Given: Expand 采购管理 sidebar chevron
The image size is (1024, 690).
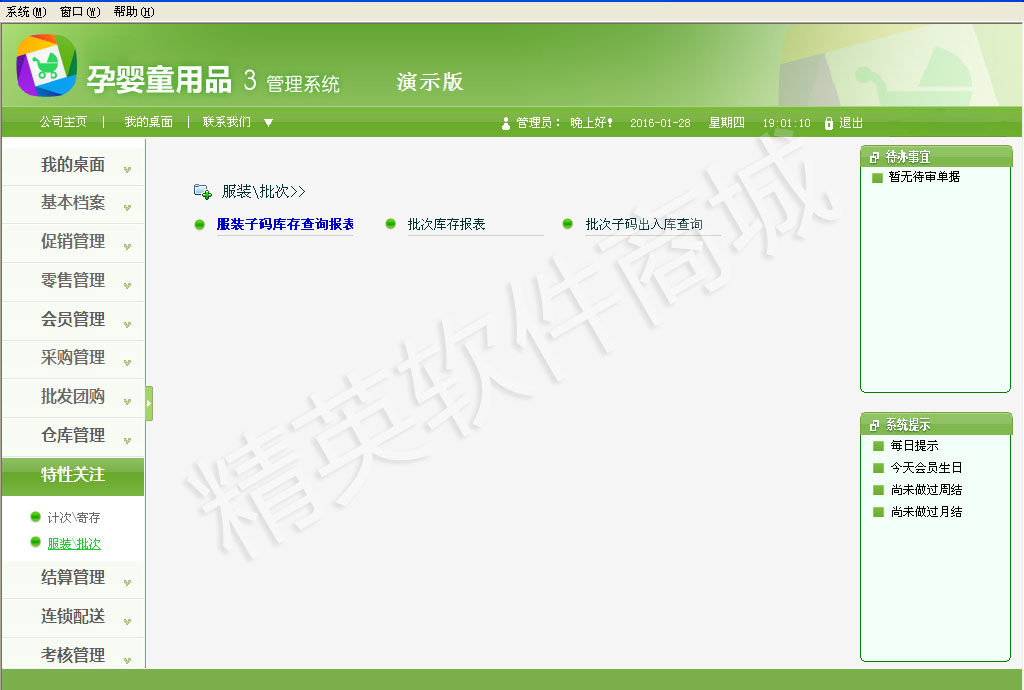Looking at the screenshot, I should coord(127,363).
